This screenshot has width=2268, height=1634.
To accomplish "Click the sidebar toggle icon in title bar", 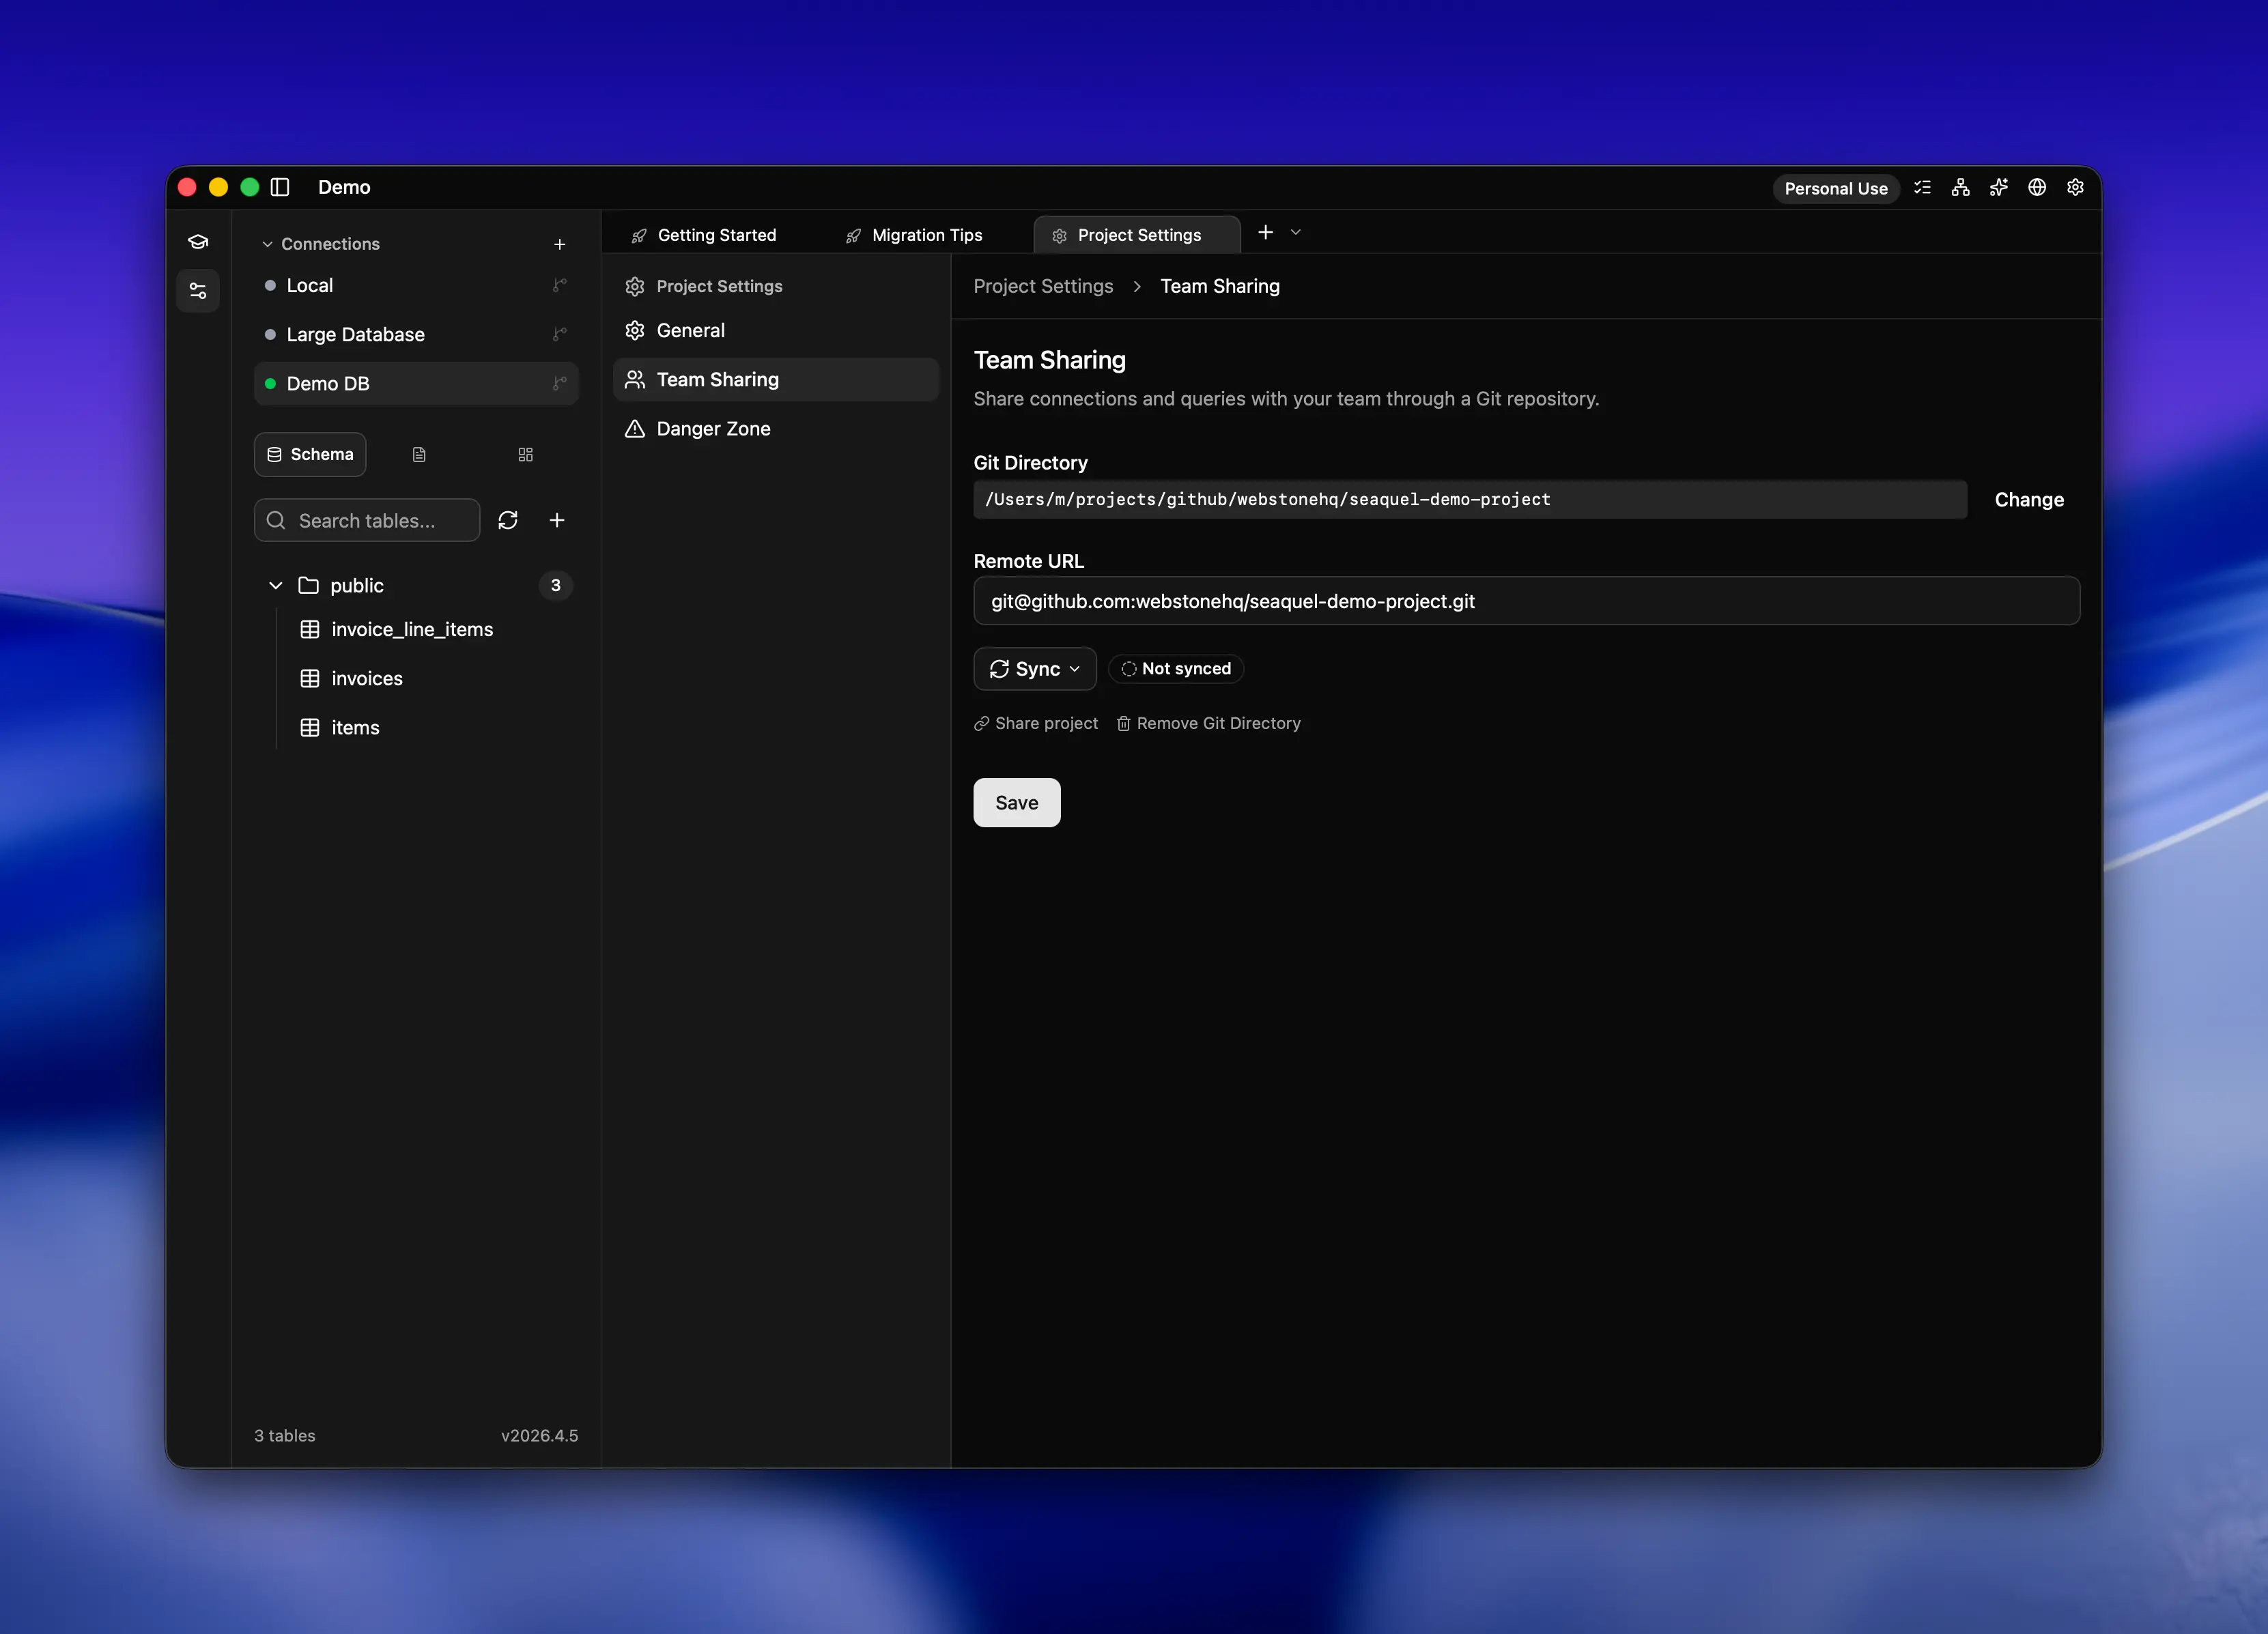I will click(280, 187).
